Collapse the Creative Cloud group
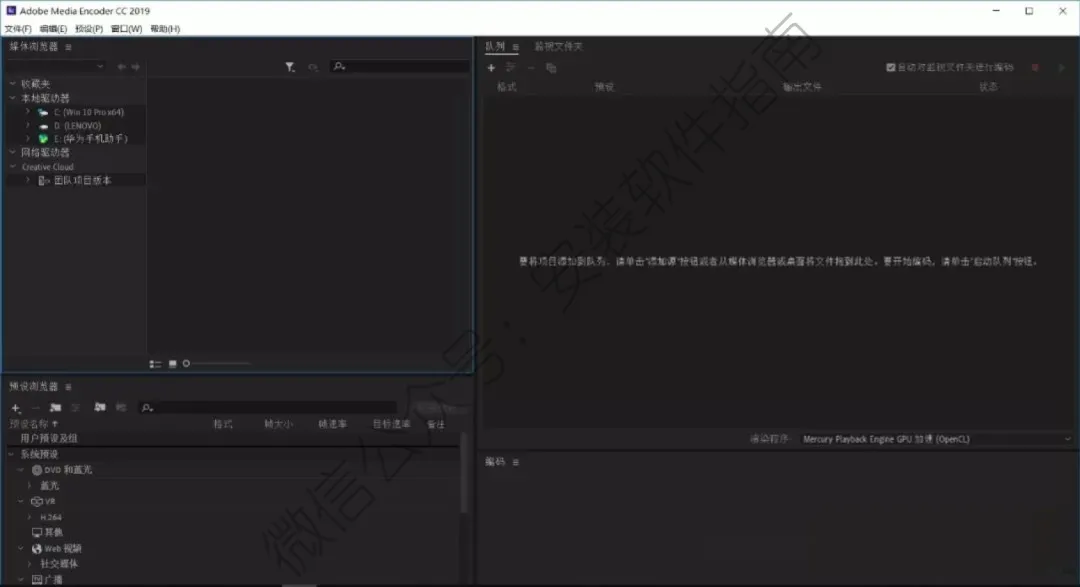 coord(12,167)
